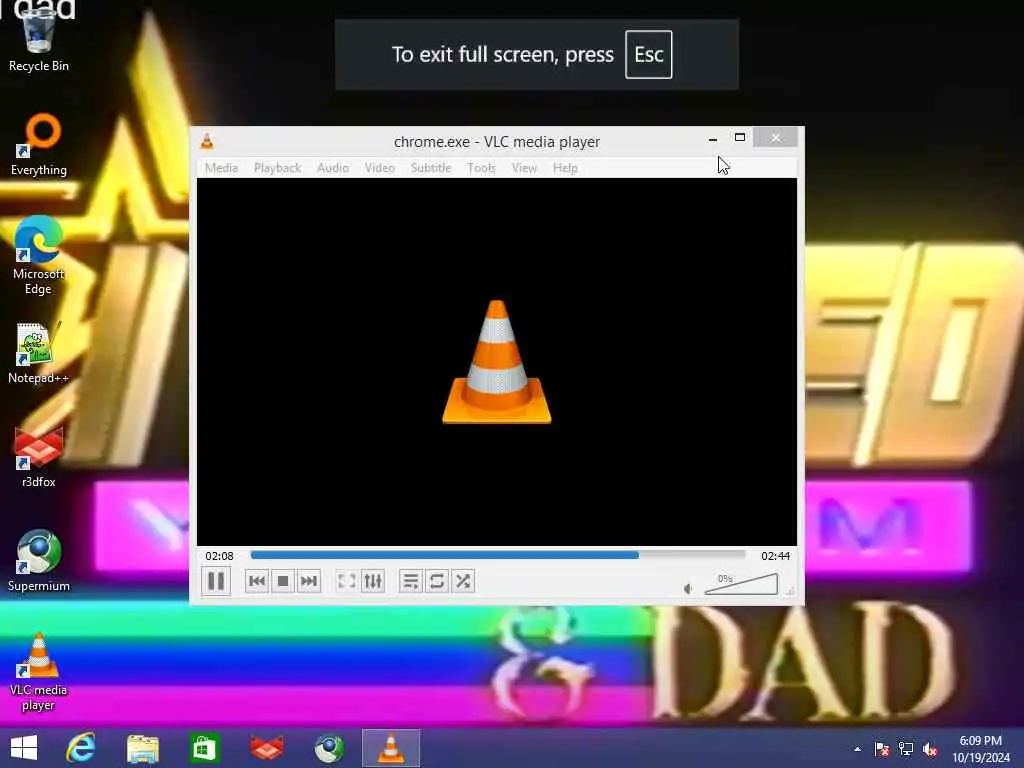Viewport: 1024px width, 768px height.
Task: Open the Help menu
Action: coord(565,168)
